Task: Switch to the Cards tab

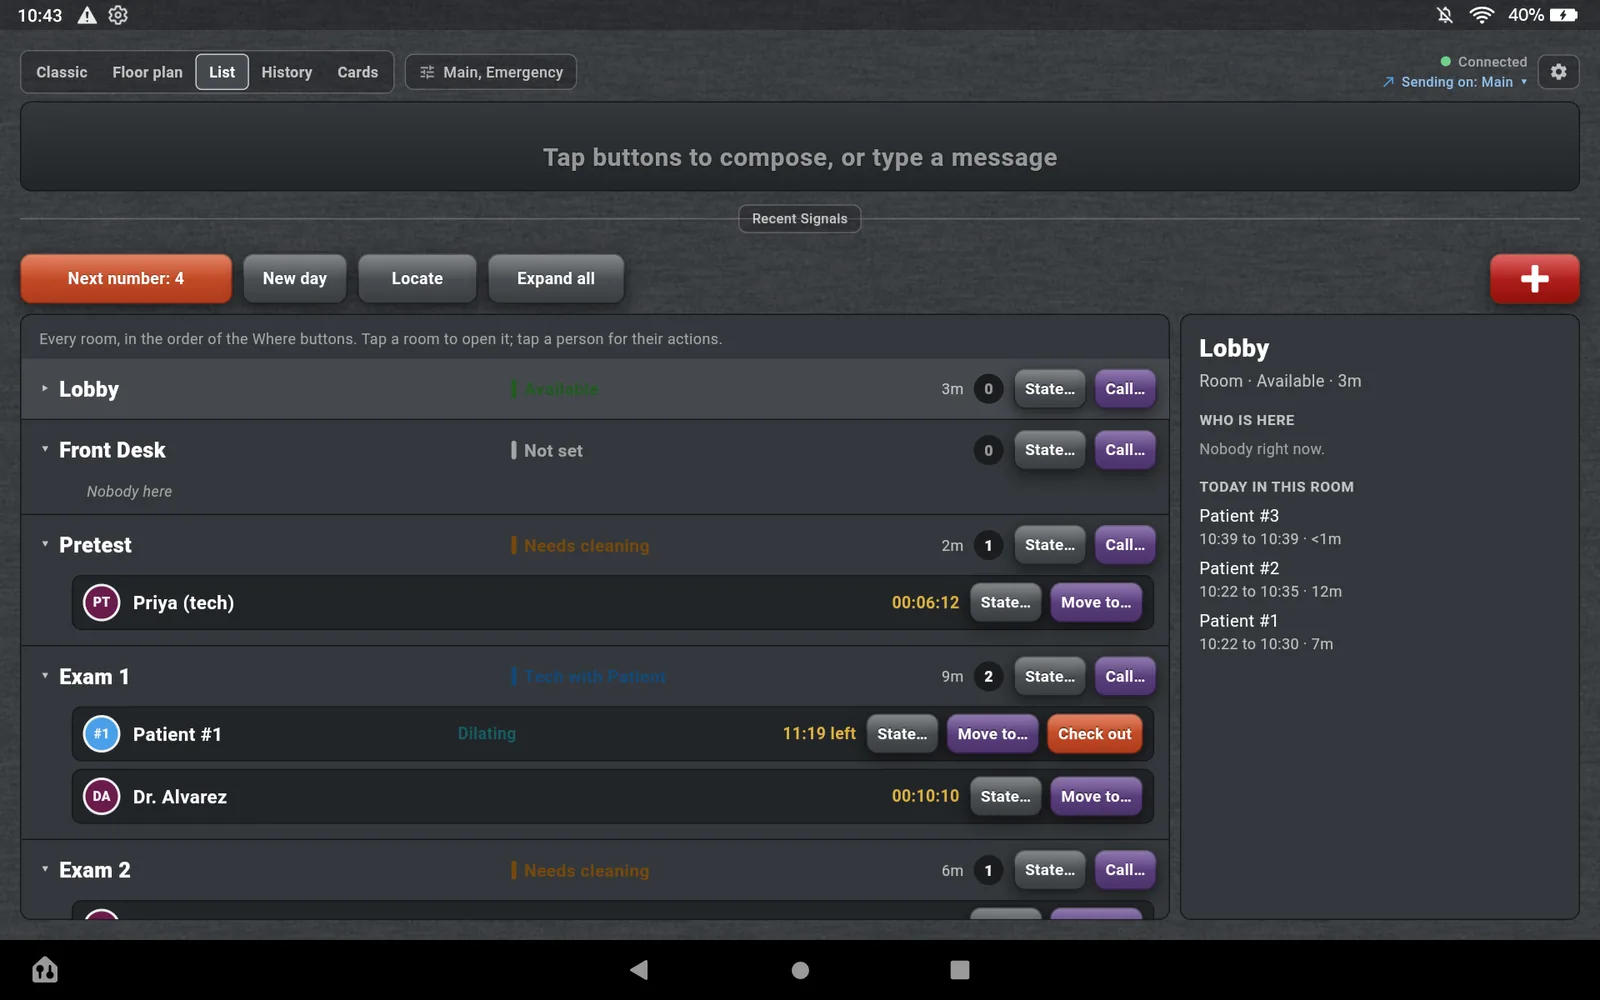Action: (x=358, y=72)
